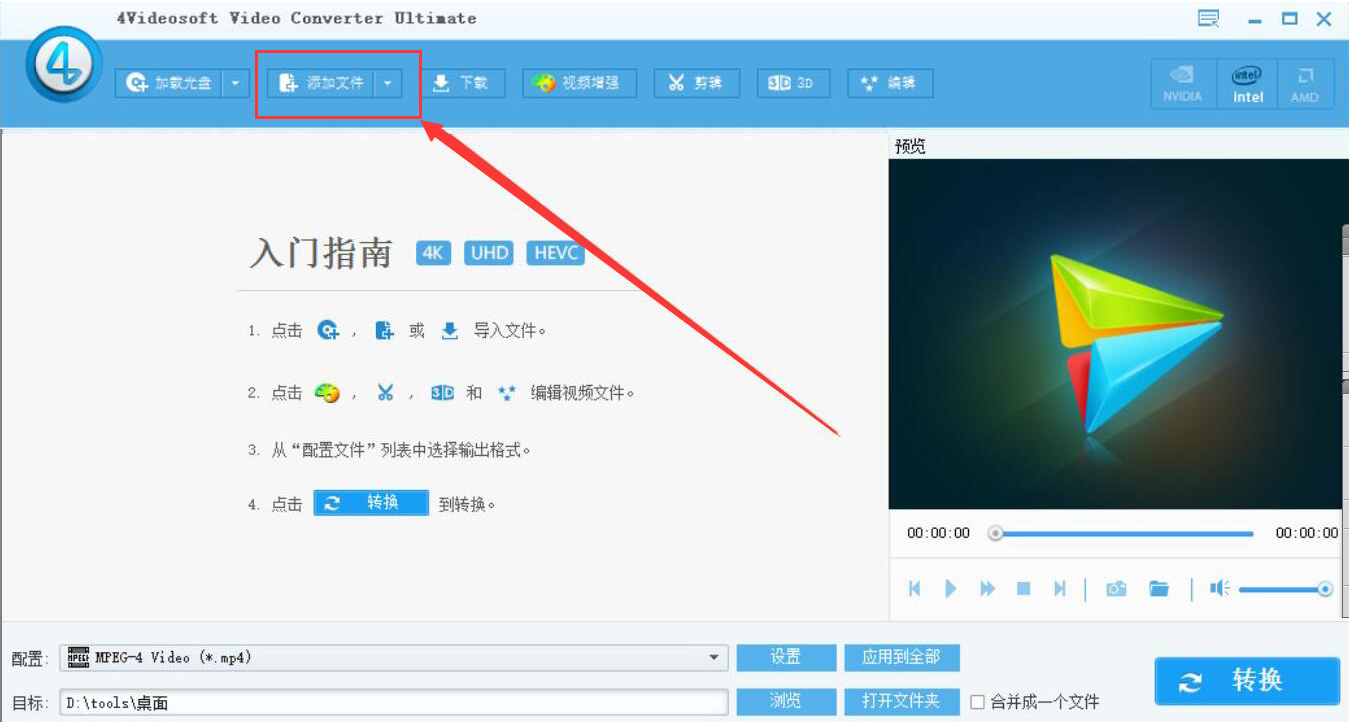Click the Load Disc (加载光盘) button
This screenshot has width=1349, height=722.
(x=169, y=83)
